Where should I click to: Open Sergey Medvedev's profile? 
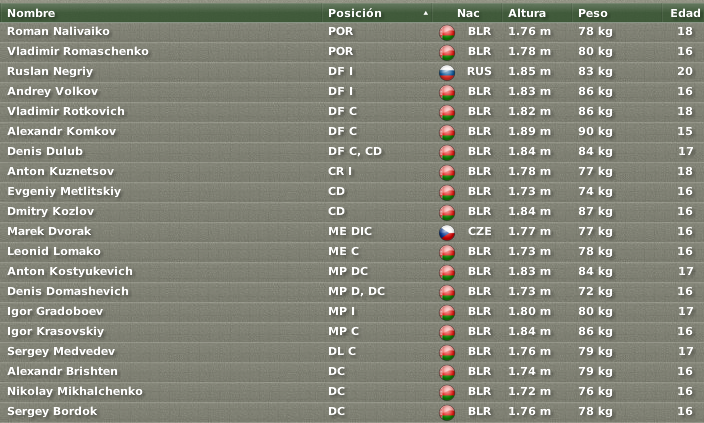[x=61, y=351]
